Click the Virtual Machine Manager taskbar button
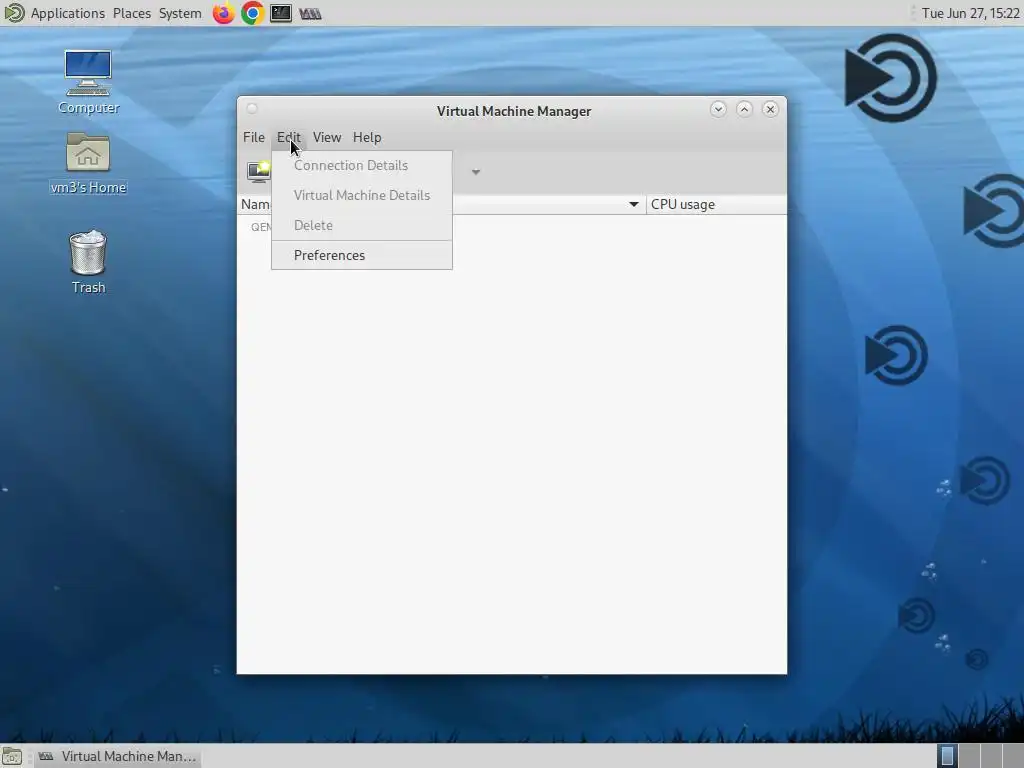 pyautogui.click(x=117, y=756)
